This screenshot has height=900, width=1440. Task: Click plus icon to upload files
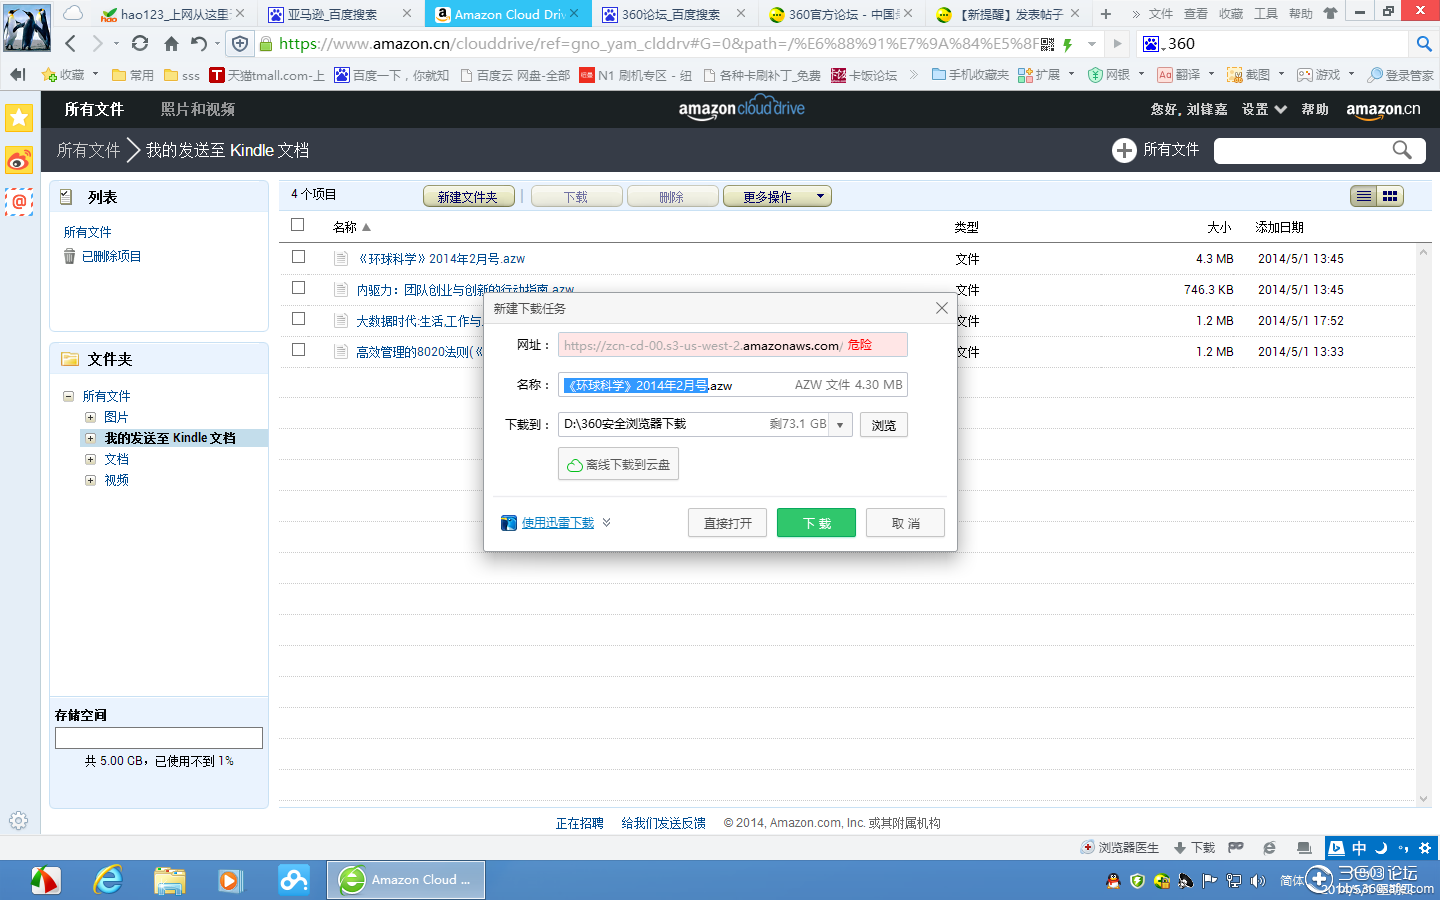(1124, 150)
